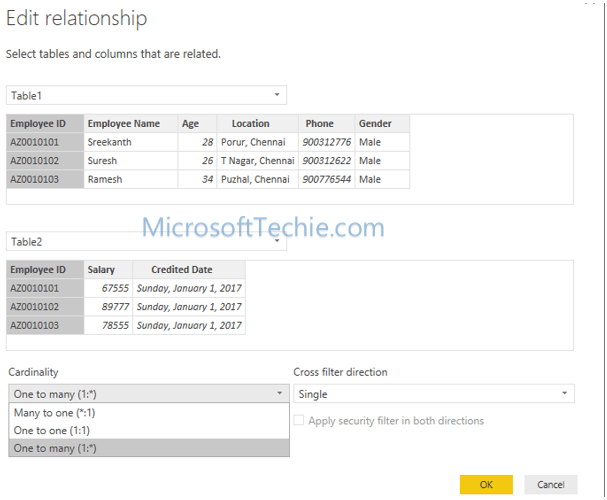Select Employee ID column in Table2
The image size is (607, 500).
point(38,270)
